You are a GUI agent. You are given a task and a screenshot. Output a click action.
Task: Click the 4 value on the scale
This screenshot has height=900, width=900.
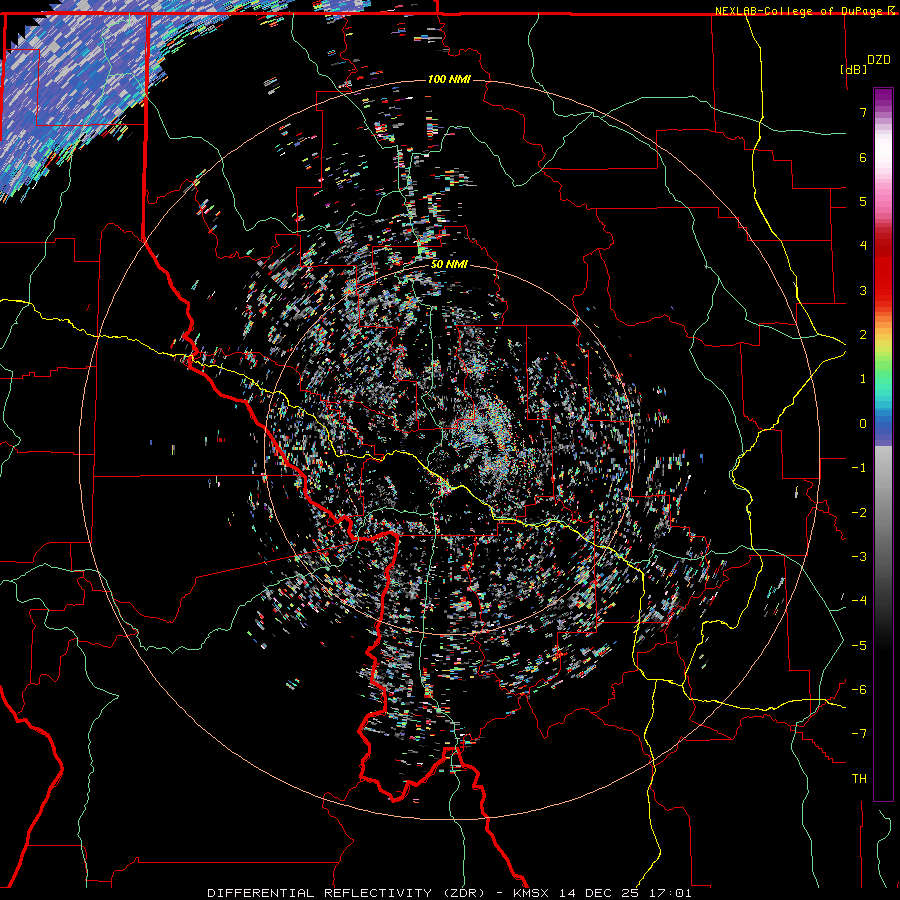(x=863, y=246)
